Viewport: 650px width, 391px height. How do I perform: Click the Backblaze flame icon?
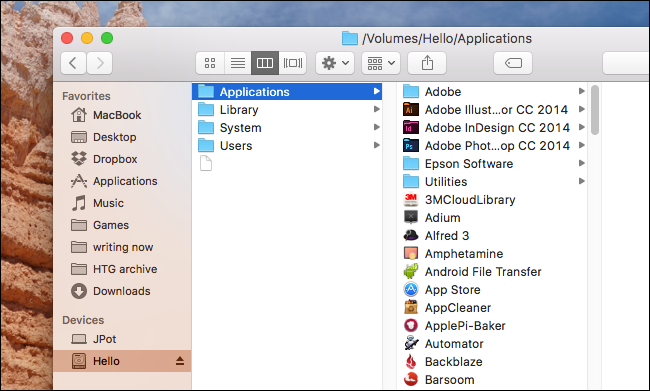click(411, 362)
